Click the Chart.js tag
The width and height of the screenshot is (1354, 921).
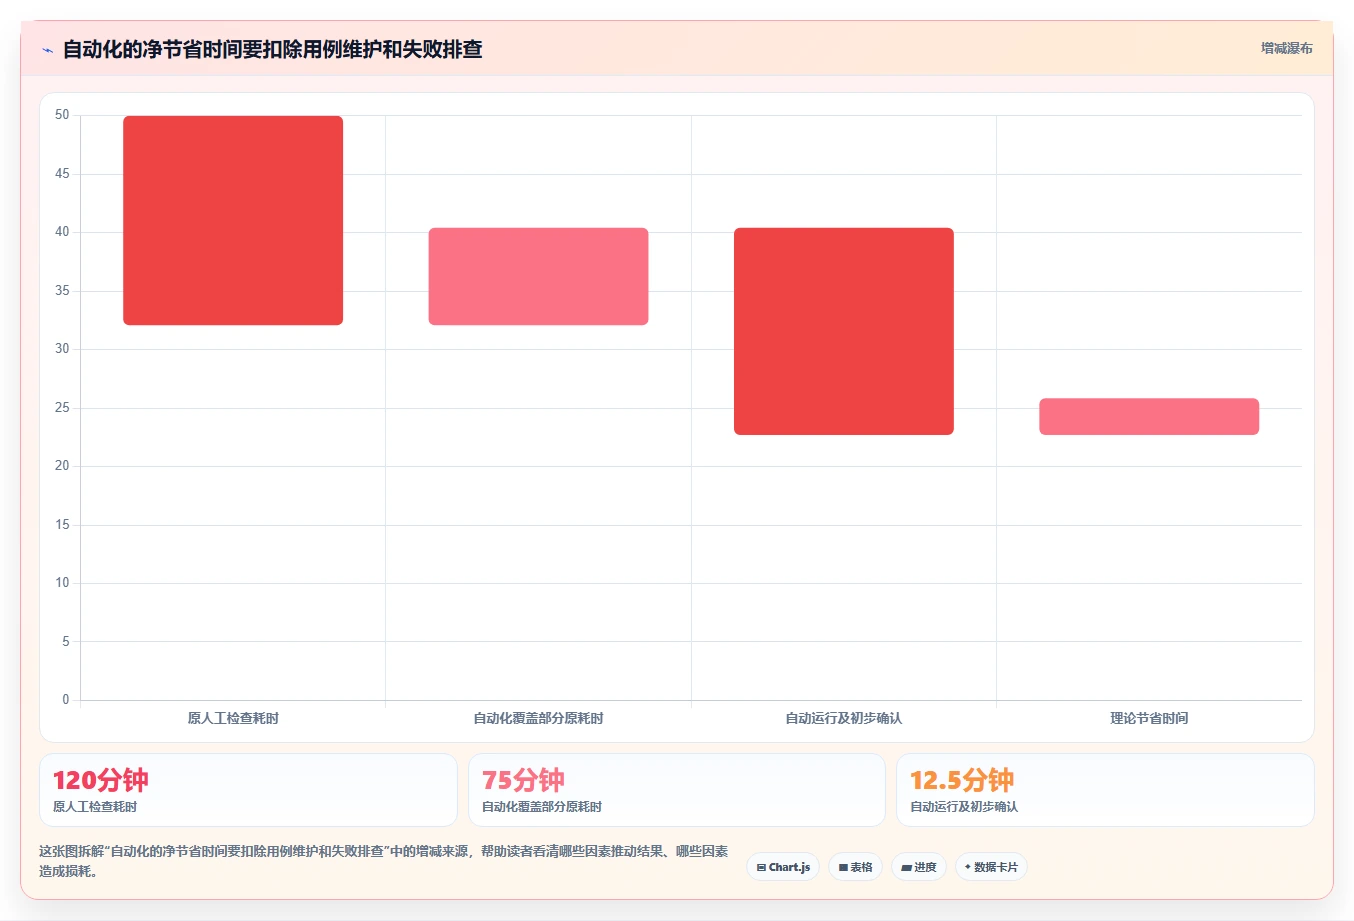pyautogui.click(x=783, y=867)
